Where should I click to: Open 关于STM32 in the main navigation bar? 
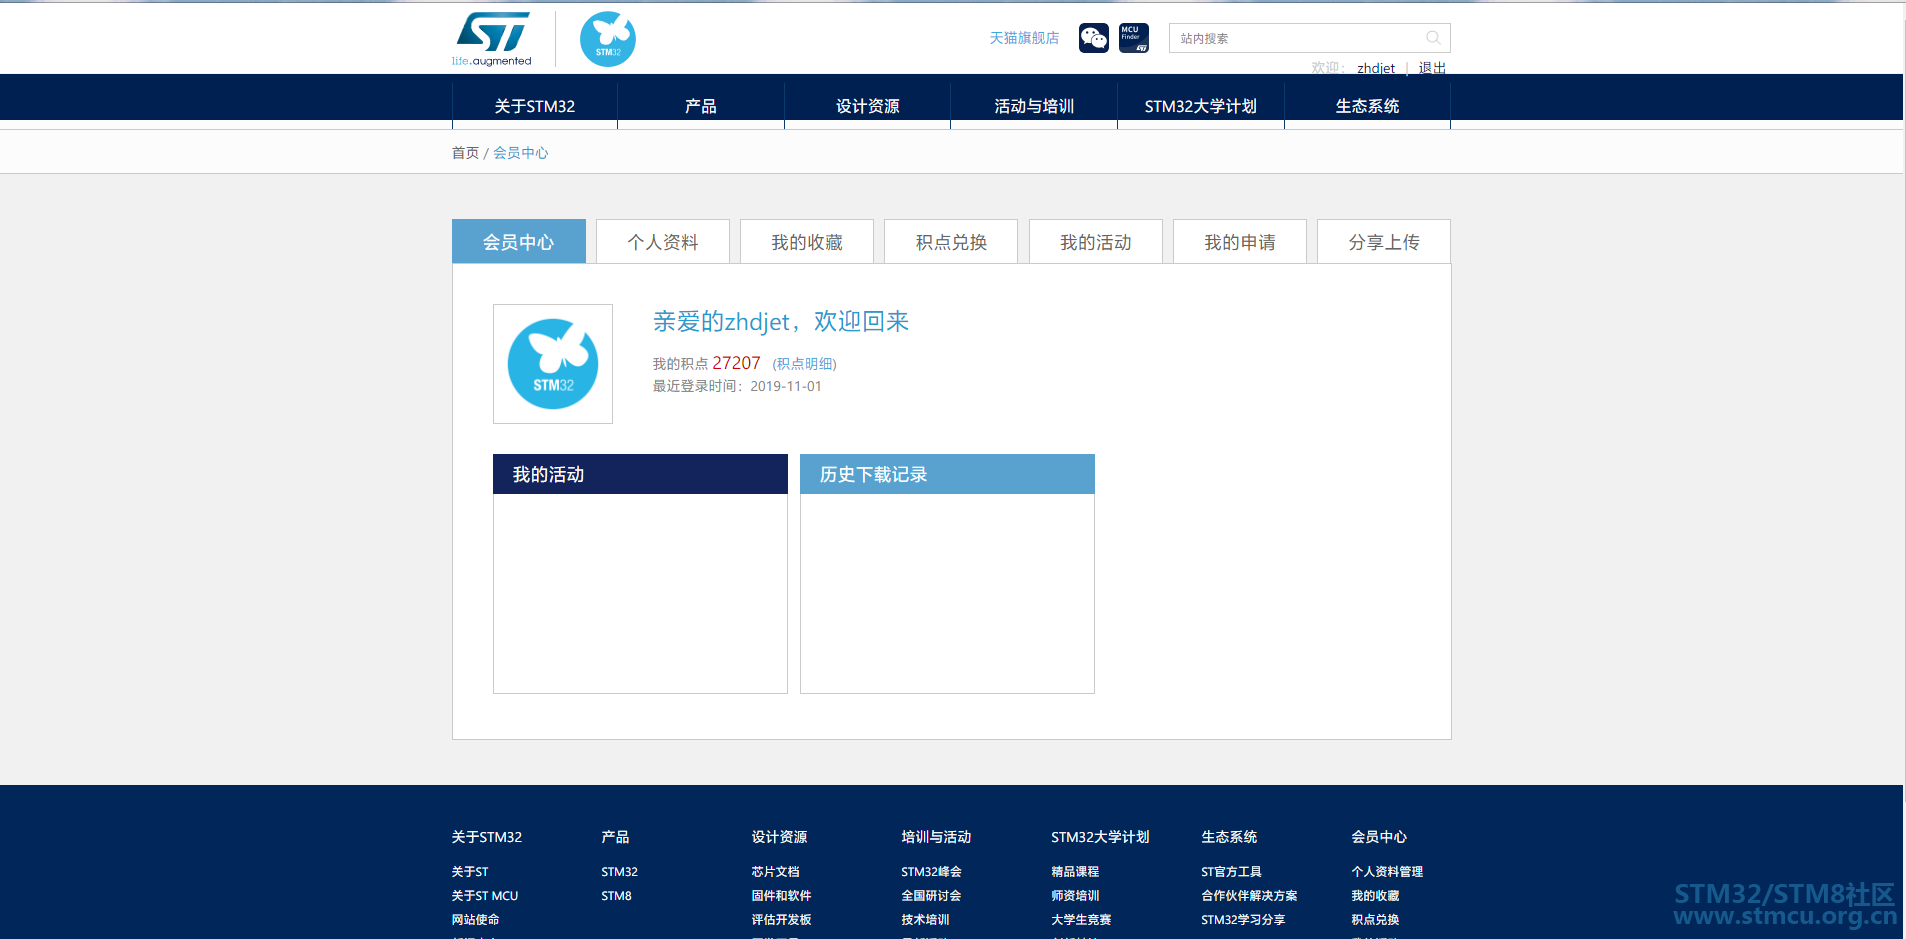(x=535, y=106)
